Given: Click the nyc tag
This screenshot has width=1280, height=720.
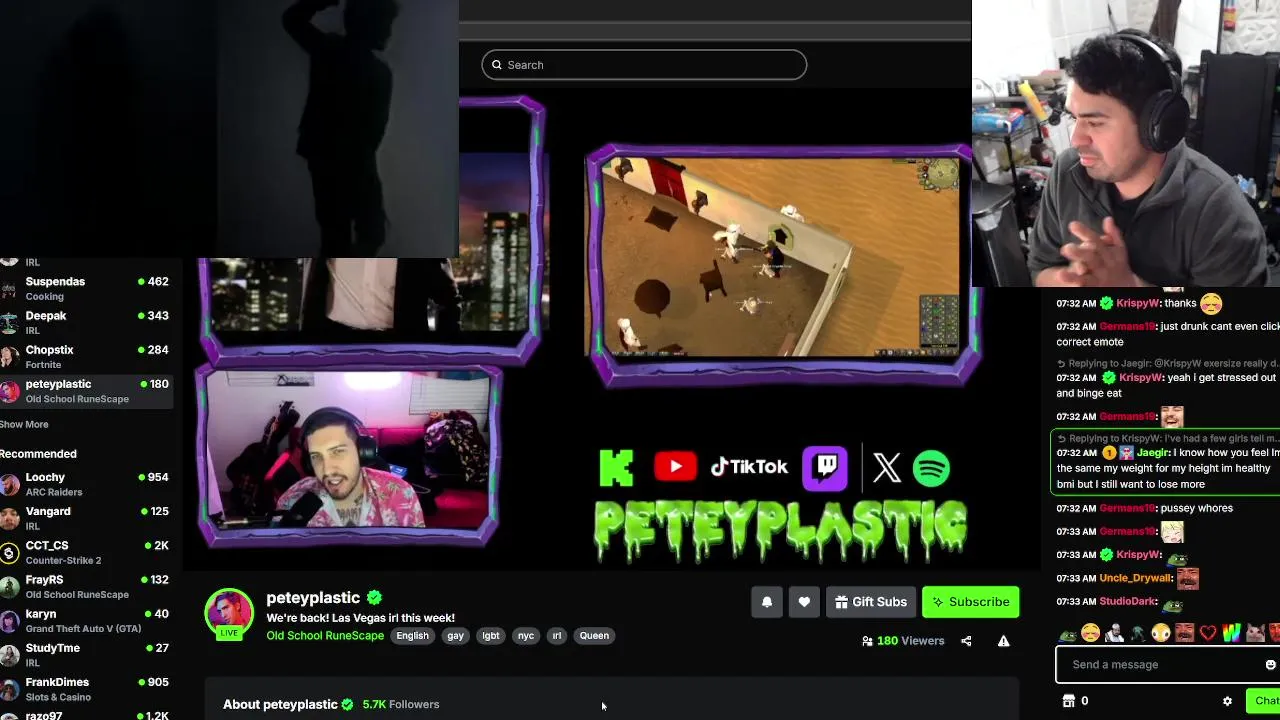Looking at the screenshot, I should pyautogui.click(x=526, y=636).
